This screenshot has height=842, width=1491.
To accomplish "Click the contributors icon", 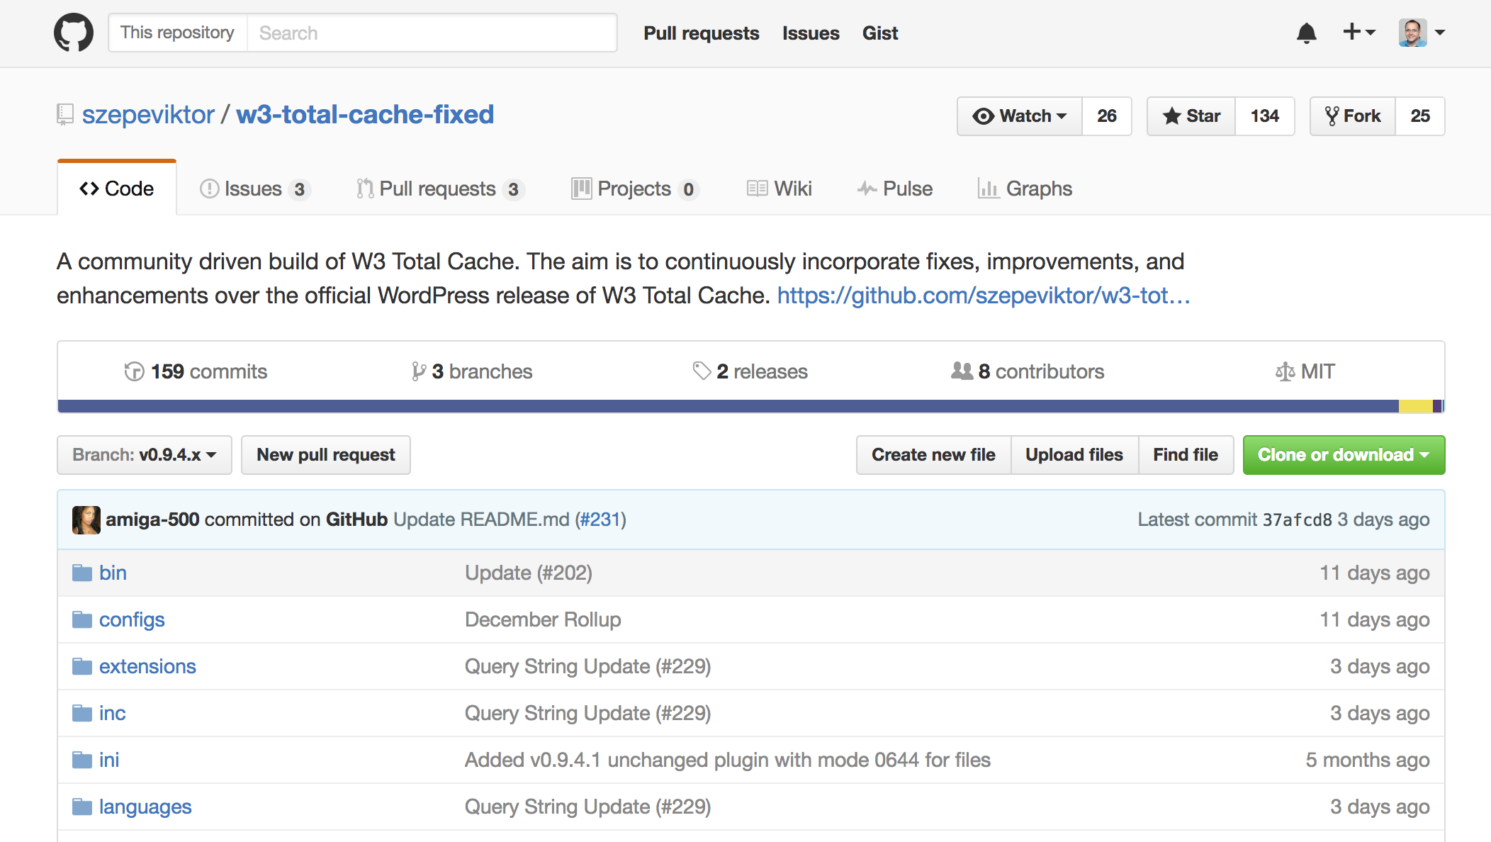I will (x=963, y=370).
